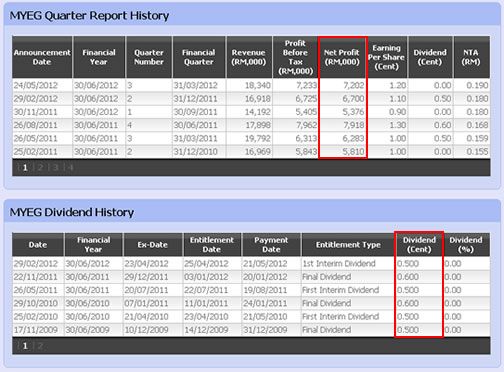
Task: Click the Ex-Date column header
Action: click(152, 245)
